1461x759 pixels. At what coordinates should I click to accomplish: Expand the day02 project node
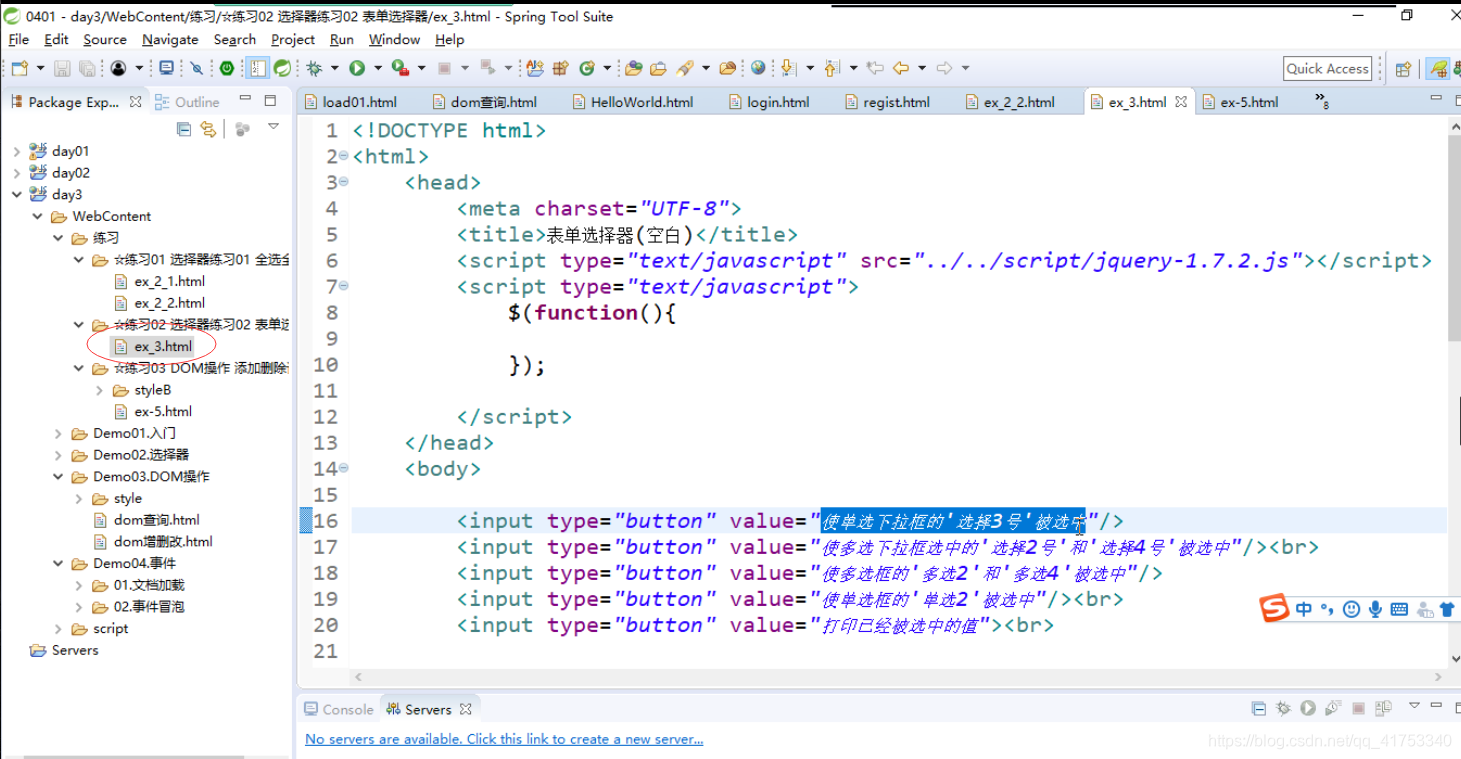(16, 173)
